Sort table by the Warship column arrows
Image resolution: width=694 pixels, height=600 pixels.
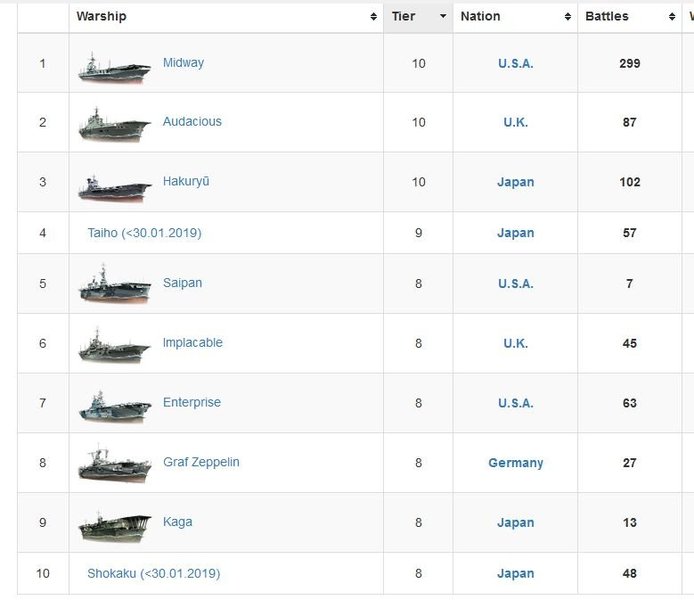[x=373, y=17]
